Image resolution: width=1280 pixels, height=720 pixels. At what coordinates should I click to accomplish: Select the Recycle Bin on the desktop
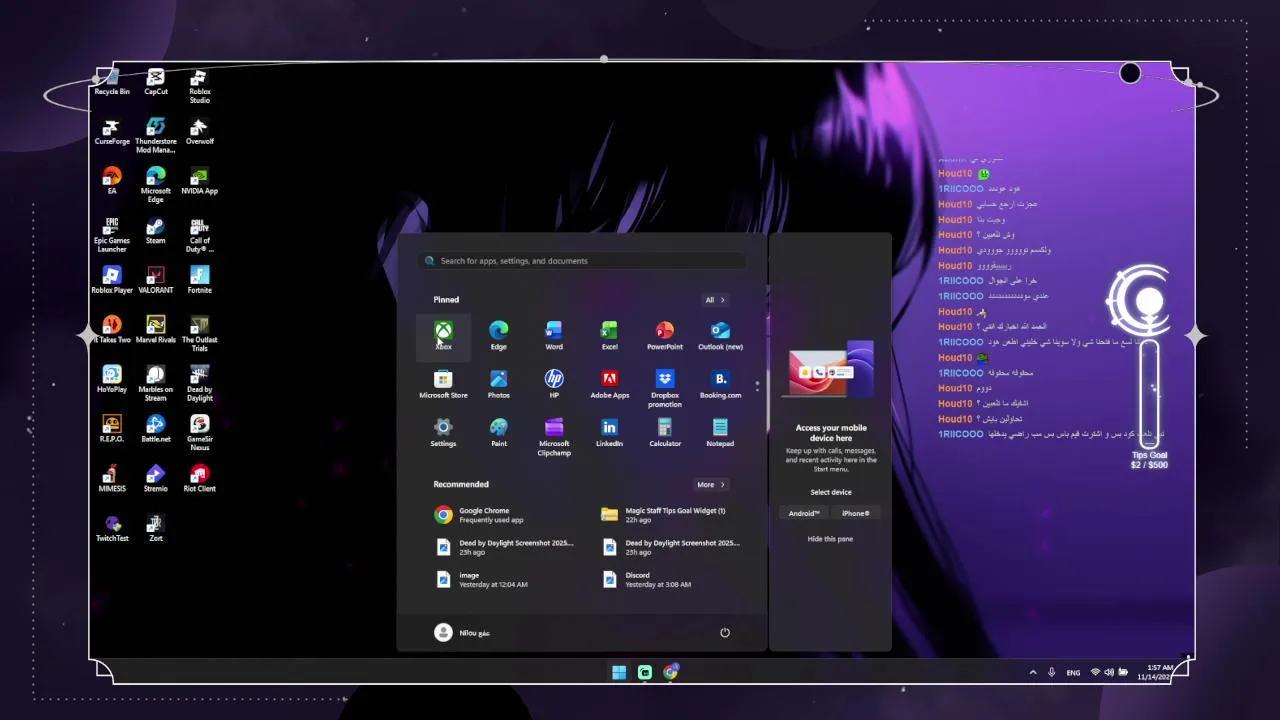[x=112, y=82]
